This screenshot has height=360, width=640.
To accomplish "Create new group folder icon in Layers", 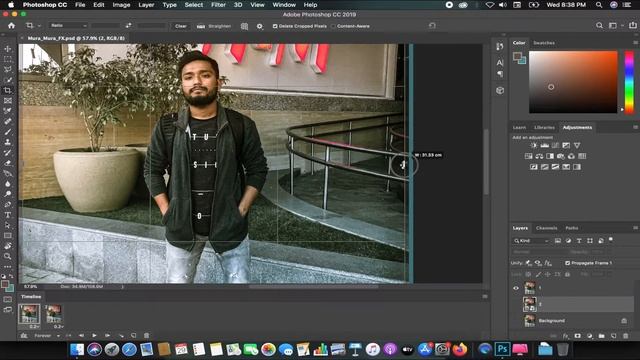I will tap(602, 336).
